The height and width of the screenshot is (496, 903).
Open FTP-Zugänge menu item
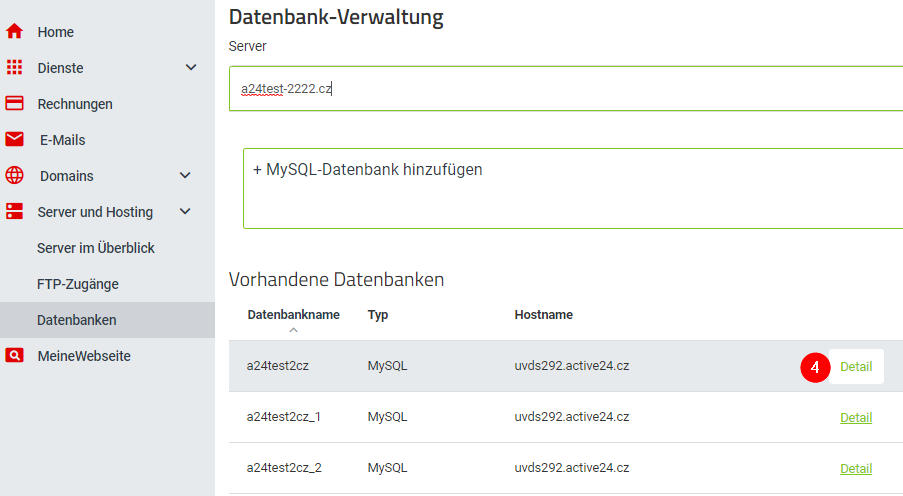coord(78,284)
